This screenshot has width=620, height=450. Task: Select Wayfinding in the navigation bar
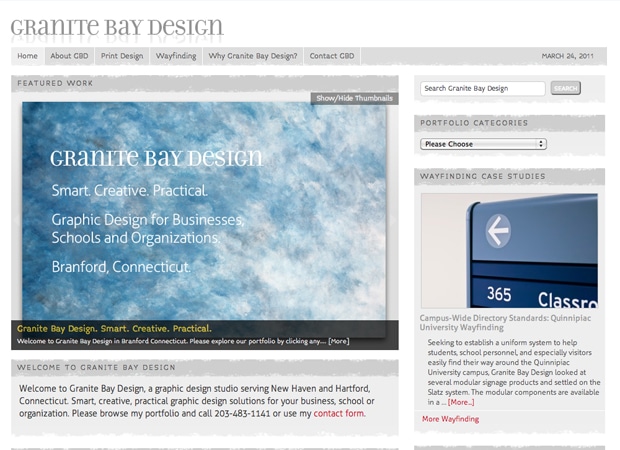pos(176,56)
